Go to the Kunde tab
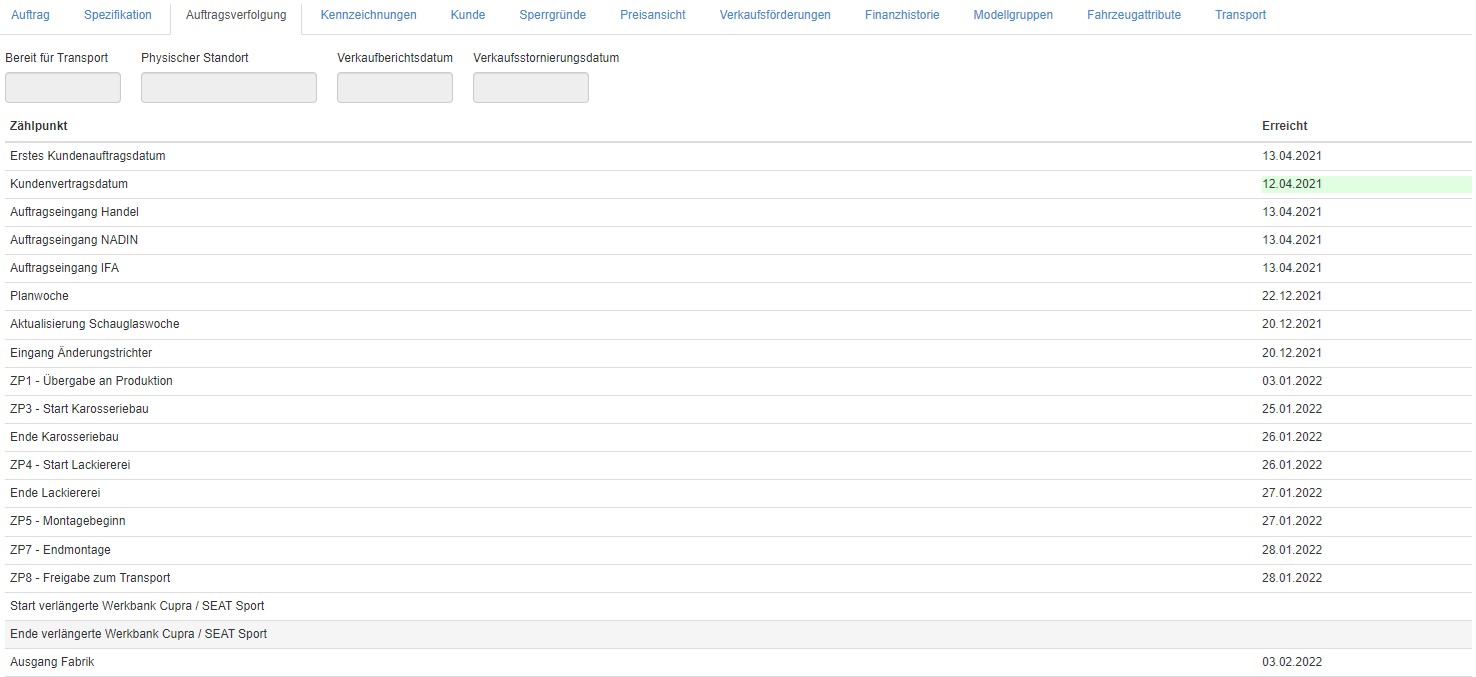 coord(468,15)
